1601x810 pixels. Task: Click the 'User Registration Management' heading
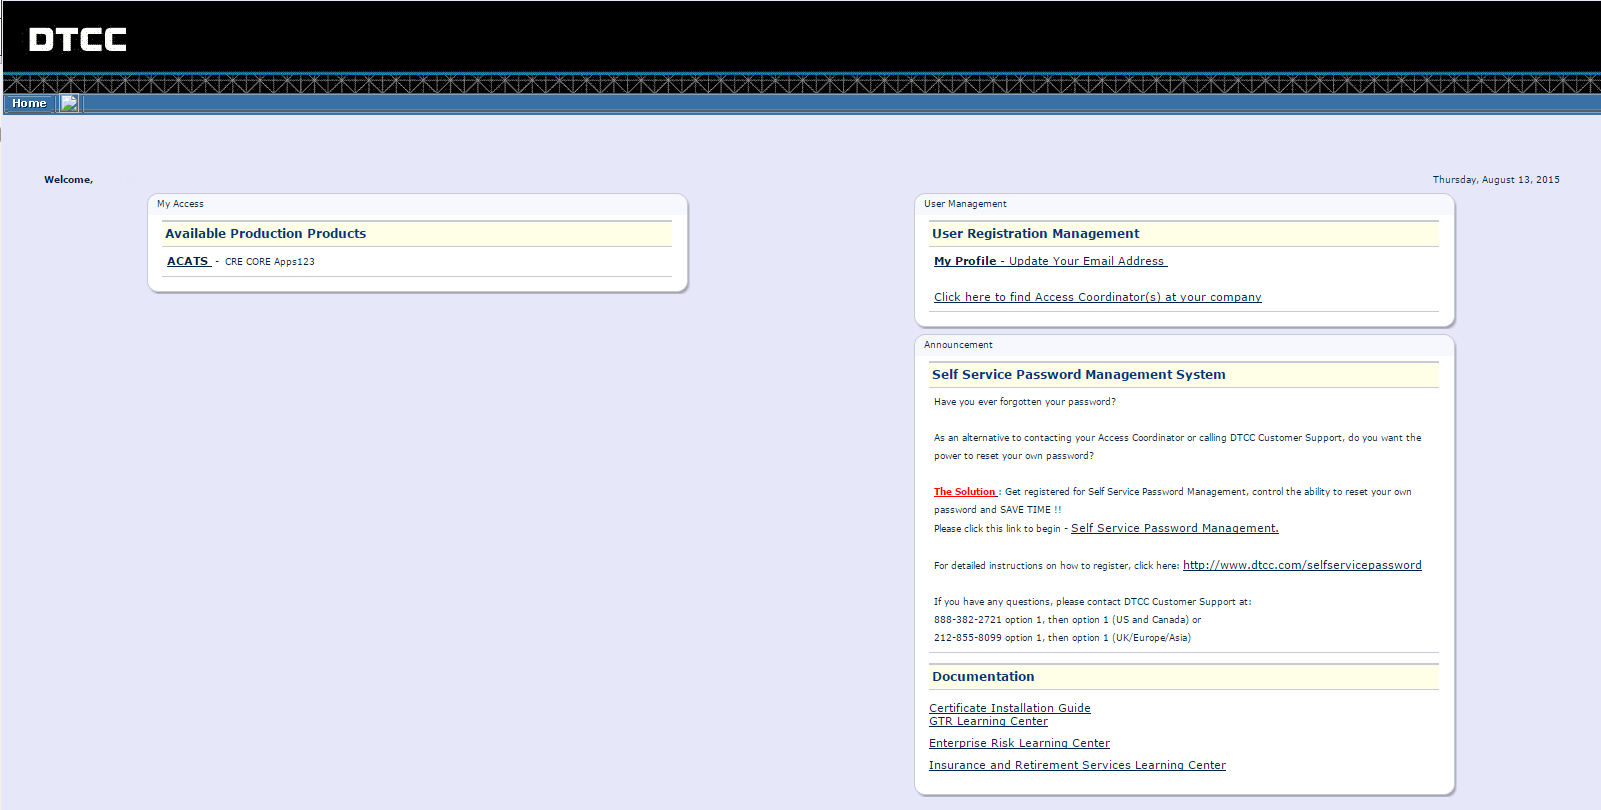pyautogui.click(x=1035, y=234)
